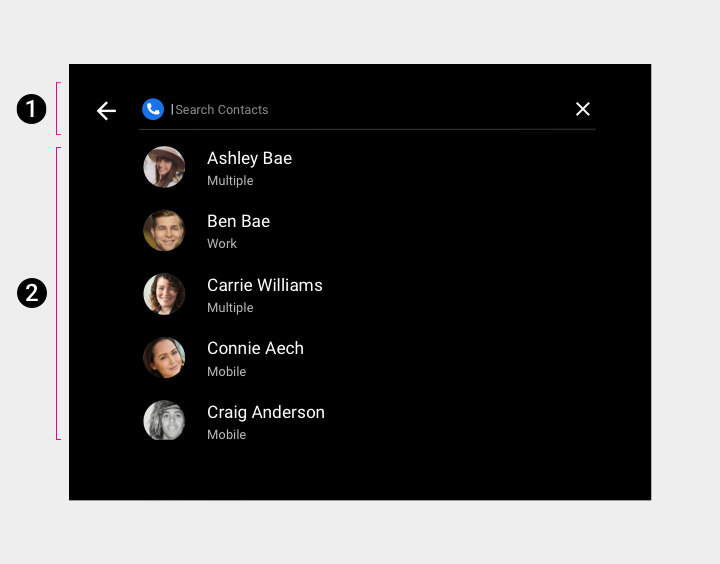720x564 pixels.
Task: Open the Craig Anderson contact name
Action: pos(265,412)
